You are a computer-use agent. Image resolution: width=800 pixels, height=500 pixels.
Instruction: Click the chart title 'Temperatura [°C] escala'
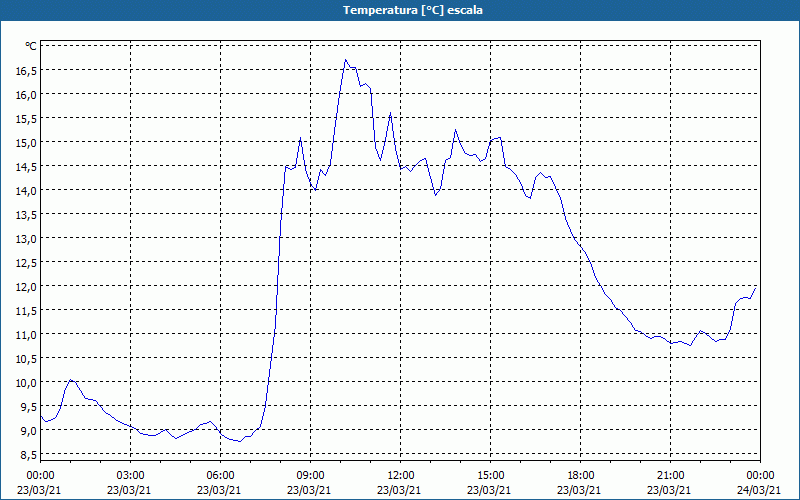coord(413,10)
